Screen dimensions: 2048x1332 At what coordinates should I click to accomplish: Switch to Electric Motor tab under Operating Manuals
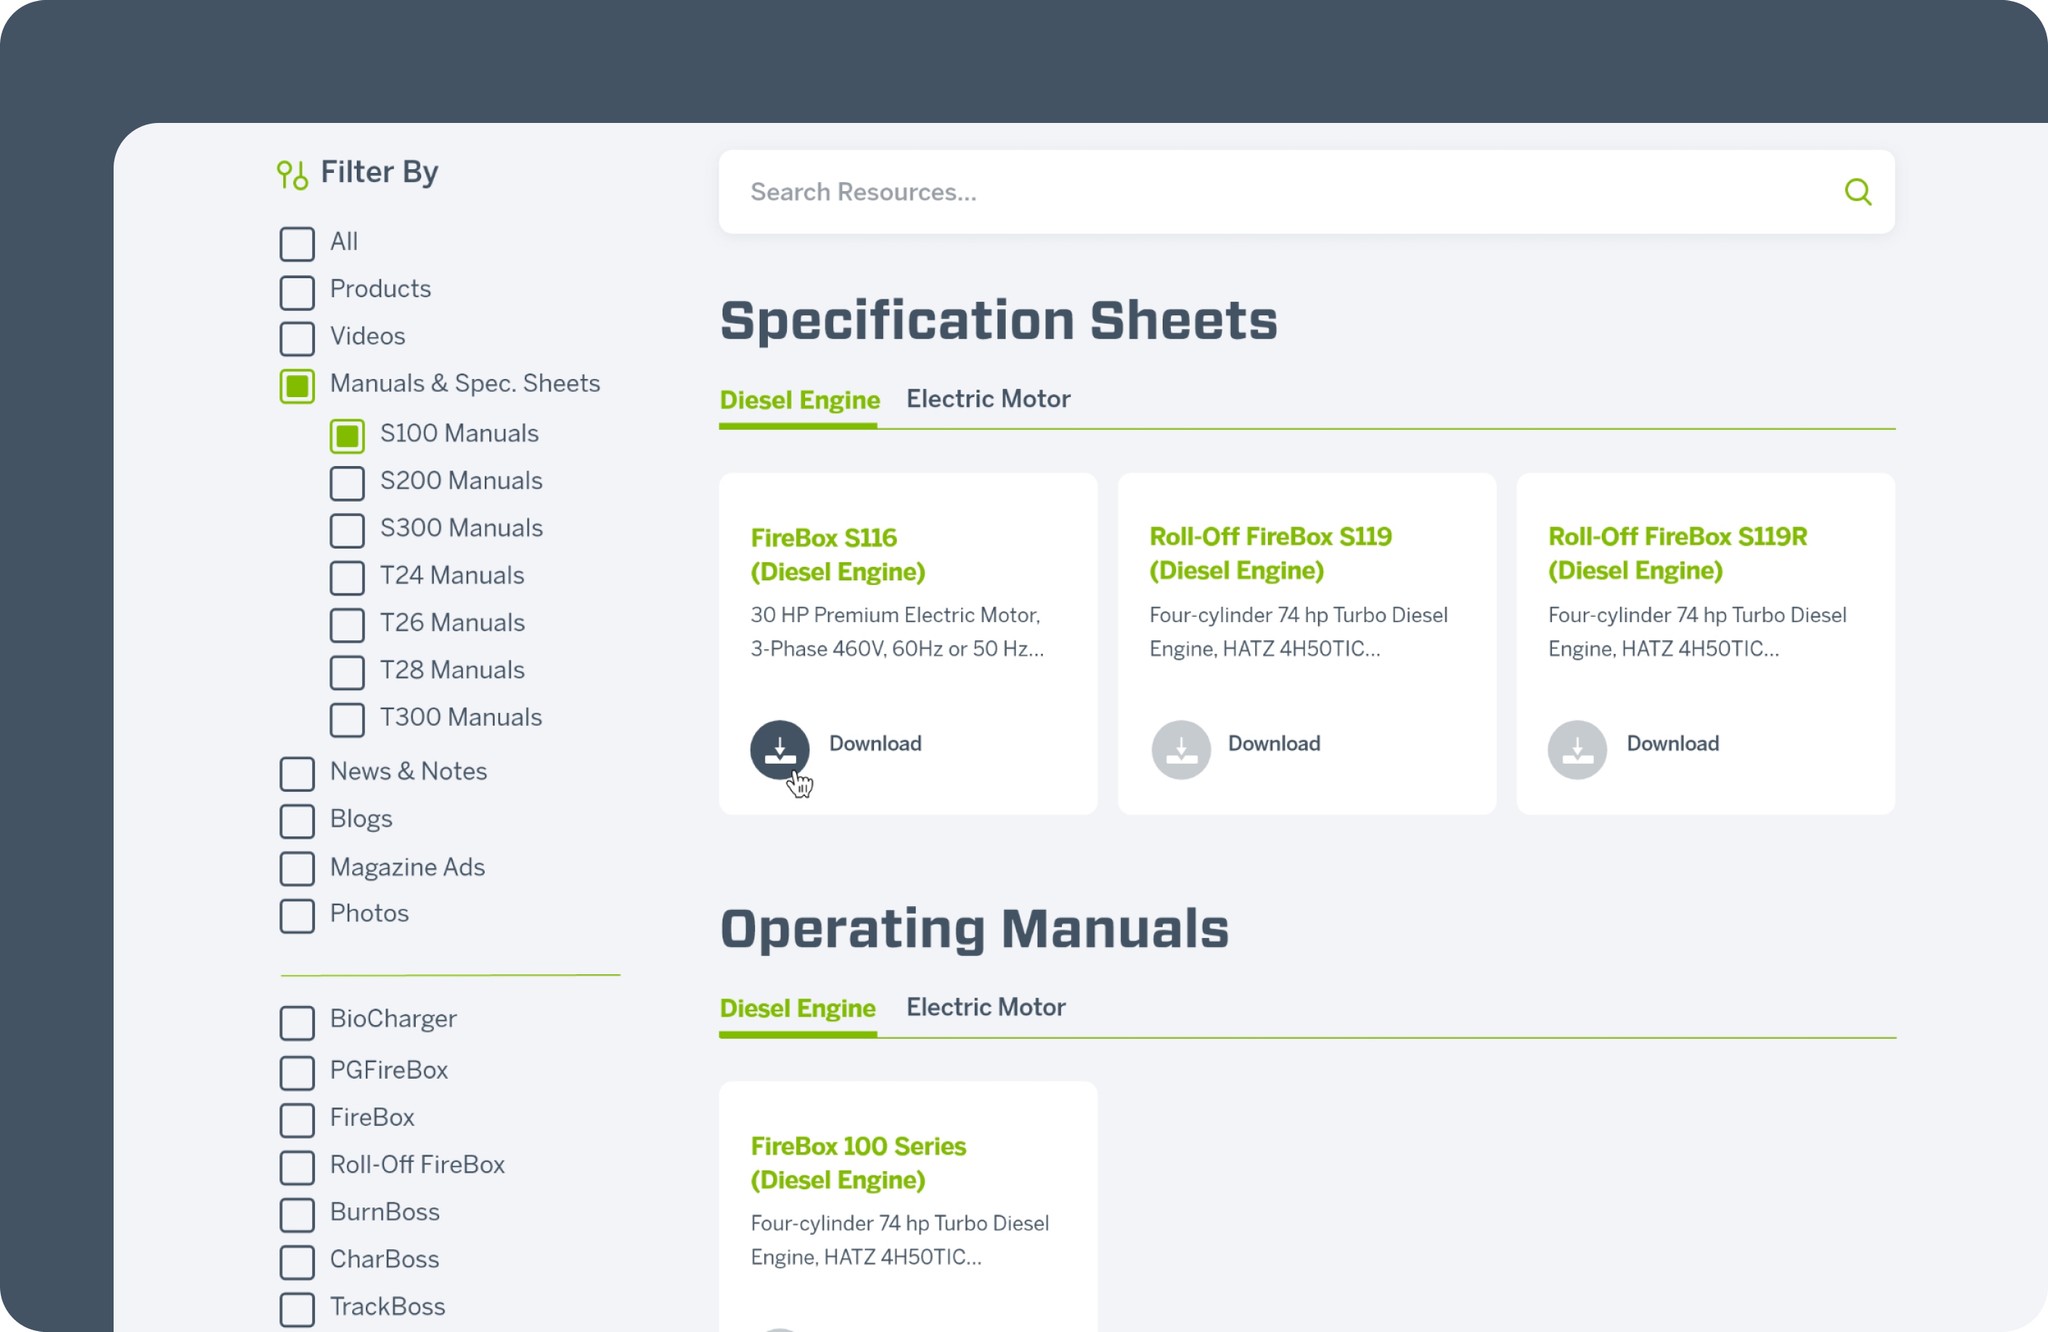tap(985, 1007)
